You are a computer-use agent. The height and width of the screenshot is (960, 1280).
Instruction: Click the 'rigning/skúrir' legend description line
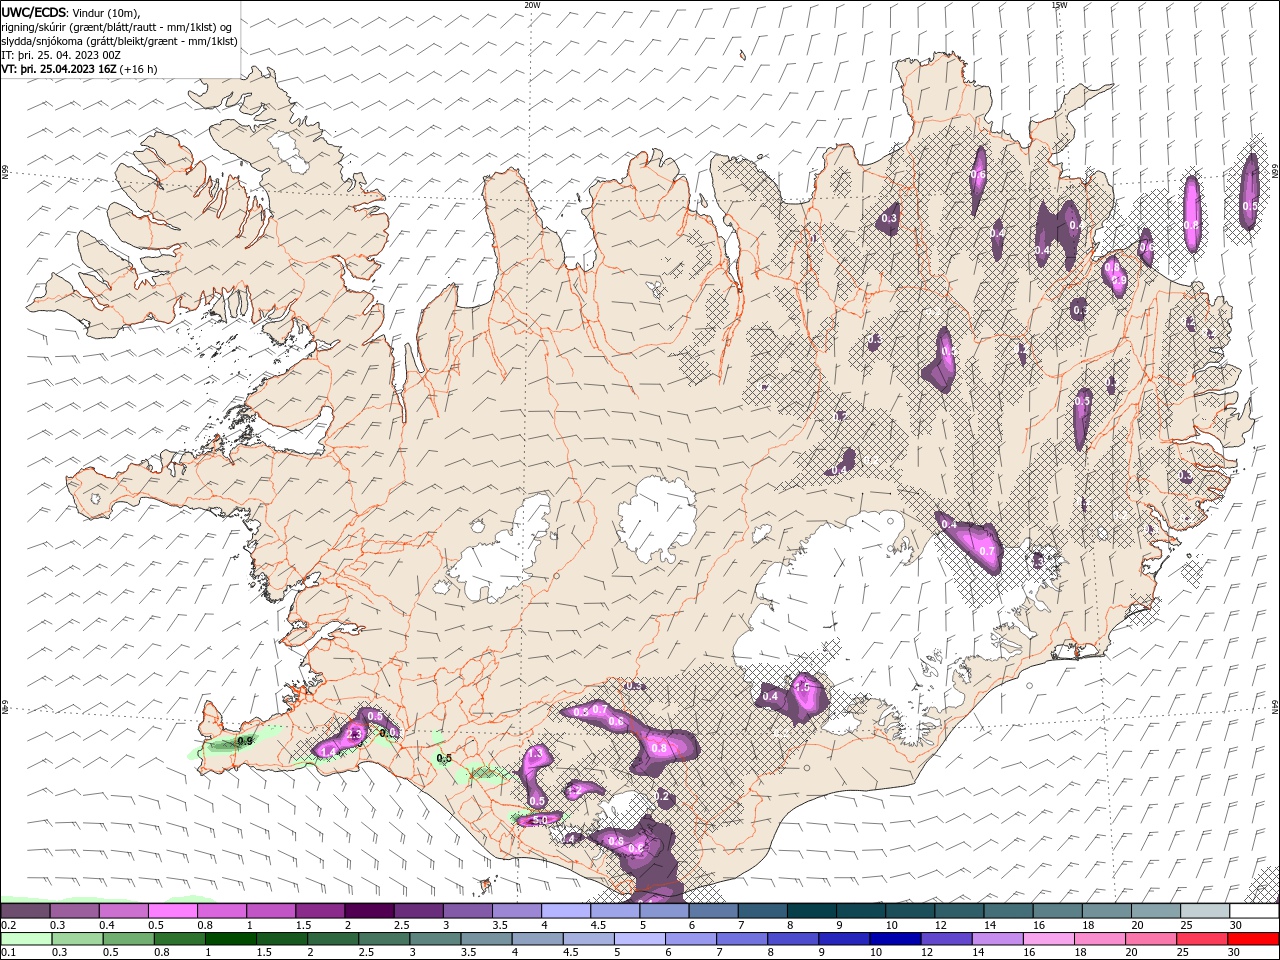point(117,27)
